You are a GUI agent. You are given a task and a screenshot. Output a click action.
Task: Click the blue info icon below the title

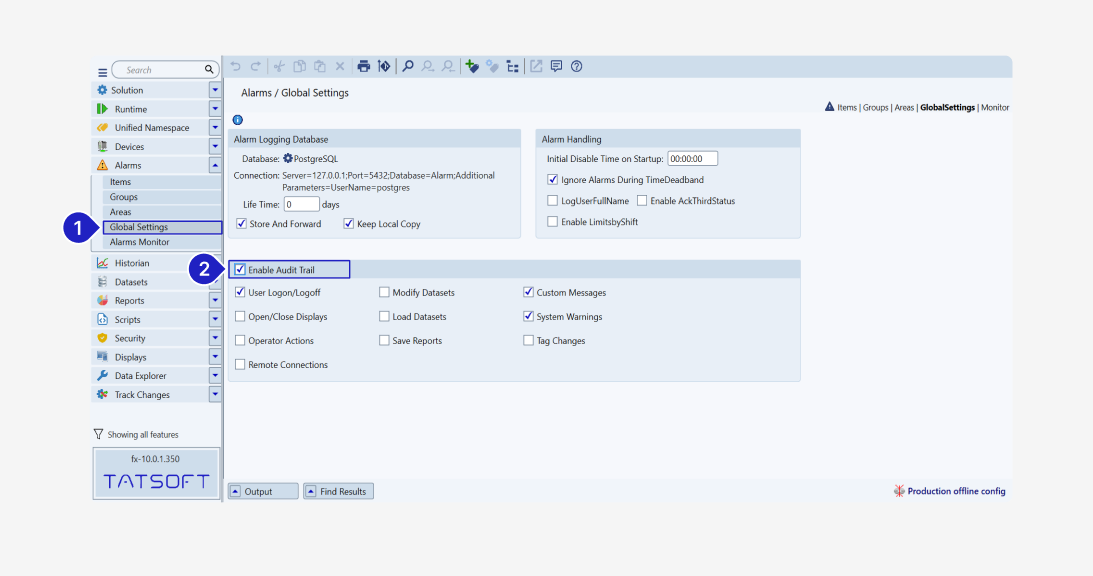[237, 120]
